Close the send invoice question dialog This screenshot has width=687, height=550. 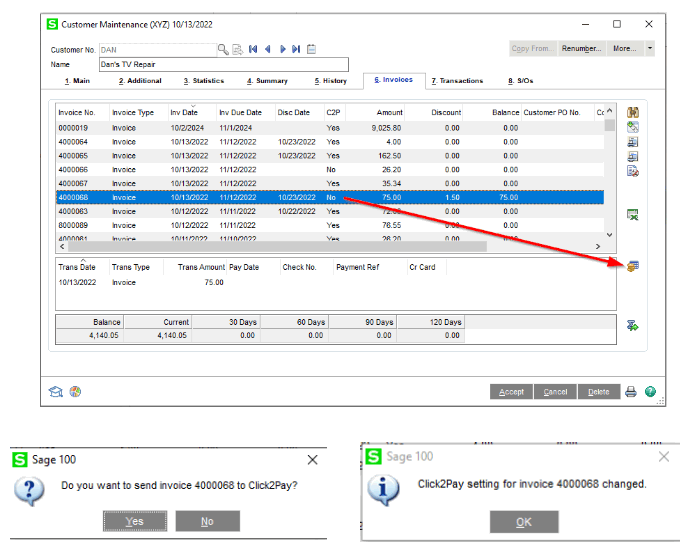point(312,460)
